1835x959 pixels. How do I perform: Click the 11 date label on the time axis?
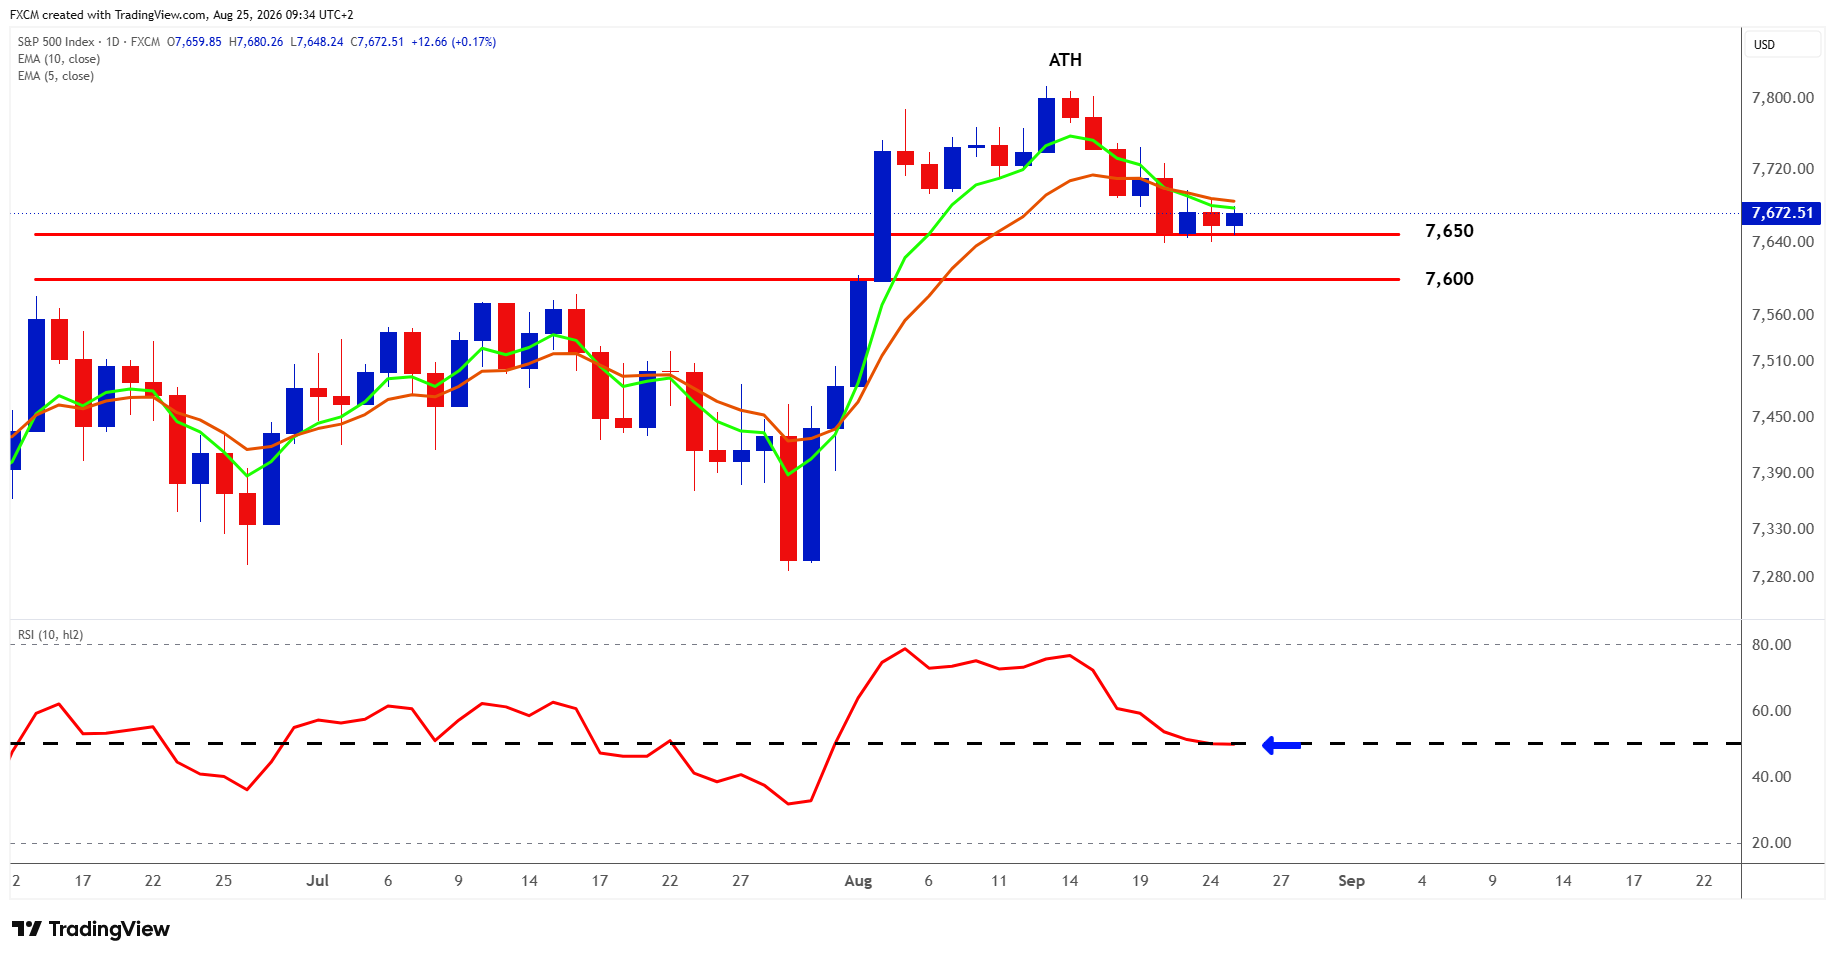point(999,881)
